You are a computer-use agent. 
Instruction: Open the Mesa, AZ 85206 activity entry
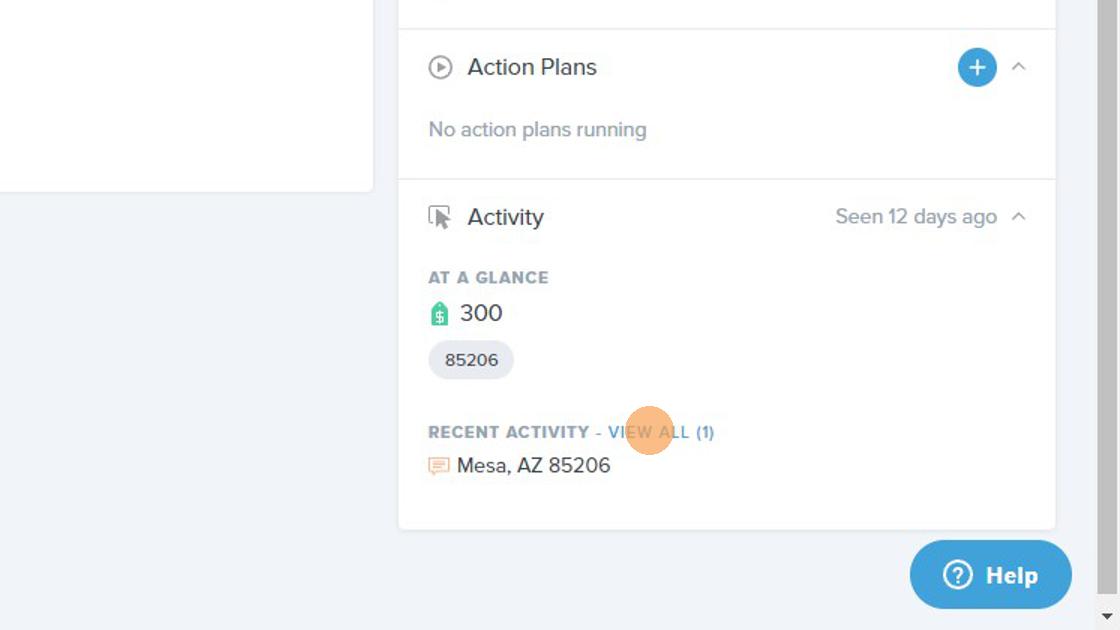pos(533,466)
